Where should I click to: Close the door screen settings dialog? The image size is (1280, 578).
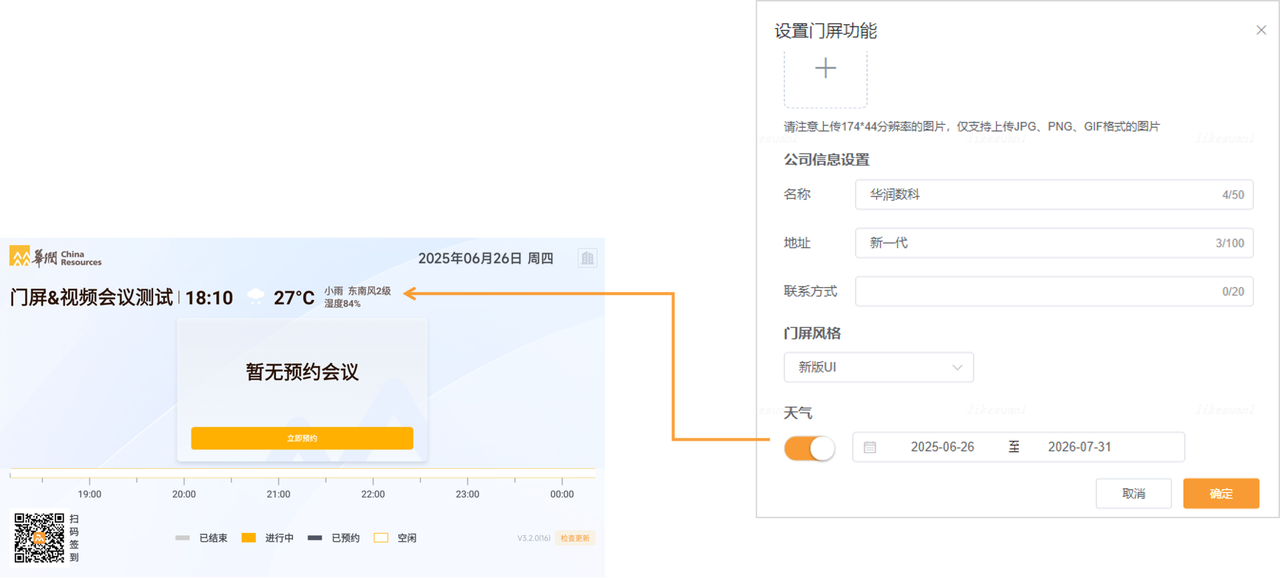pos(1261,30)
